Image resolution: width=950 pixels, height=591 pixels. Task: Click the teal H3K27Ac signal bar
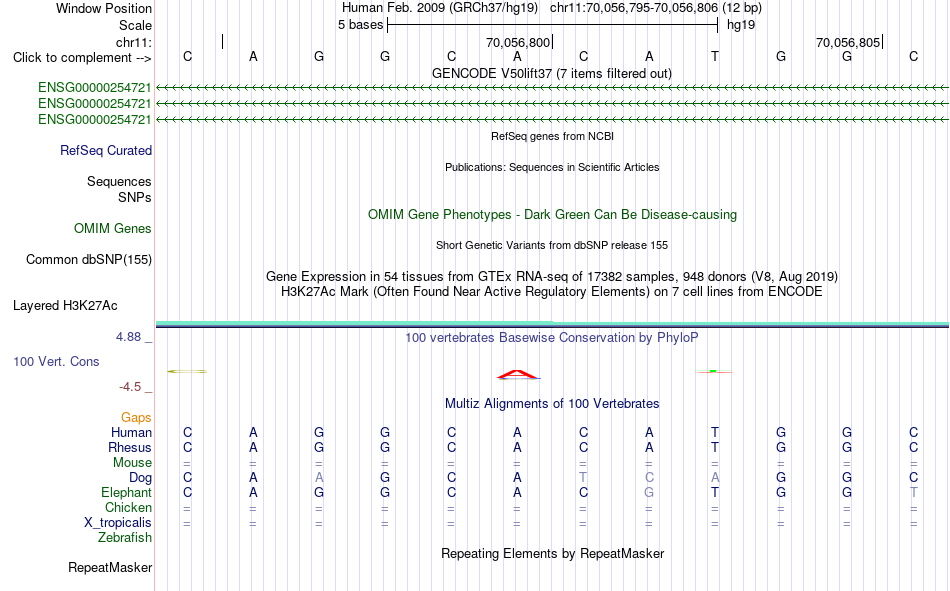[x=552, y=323]
